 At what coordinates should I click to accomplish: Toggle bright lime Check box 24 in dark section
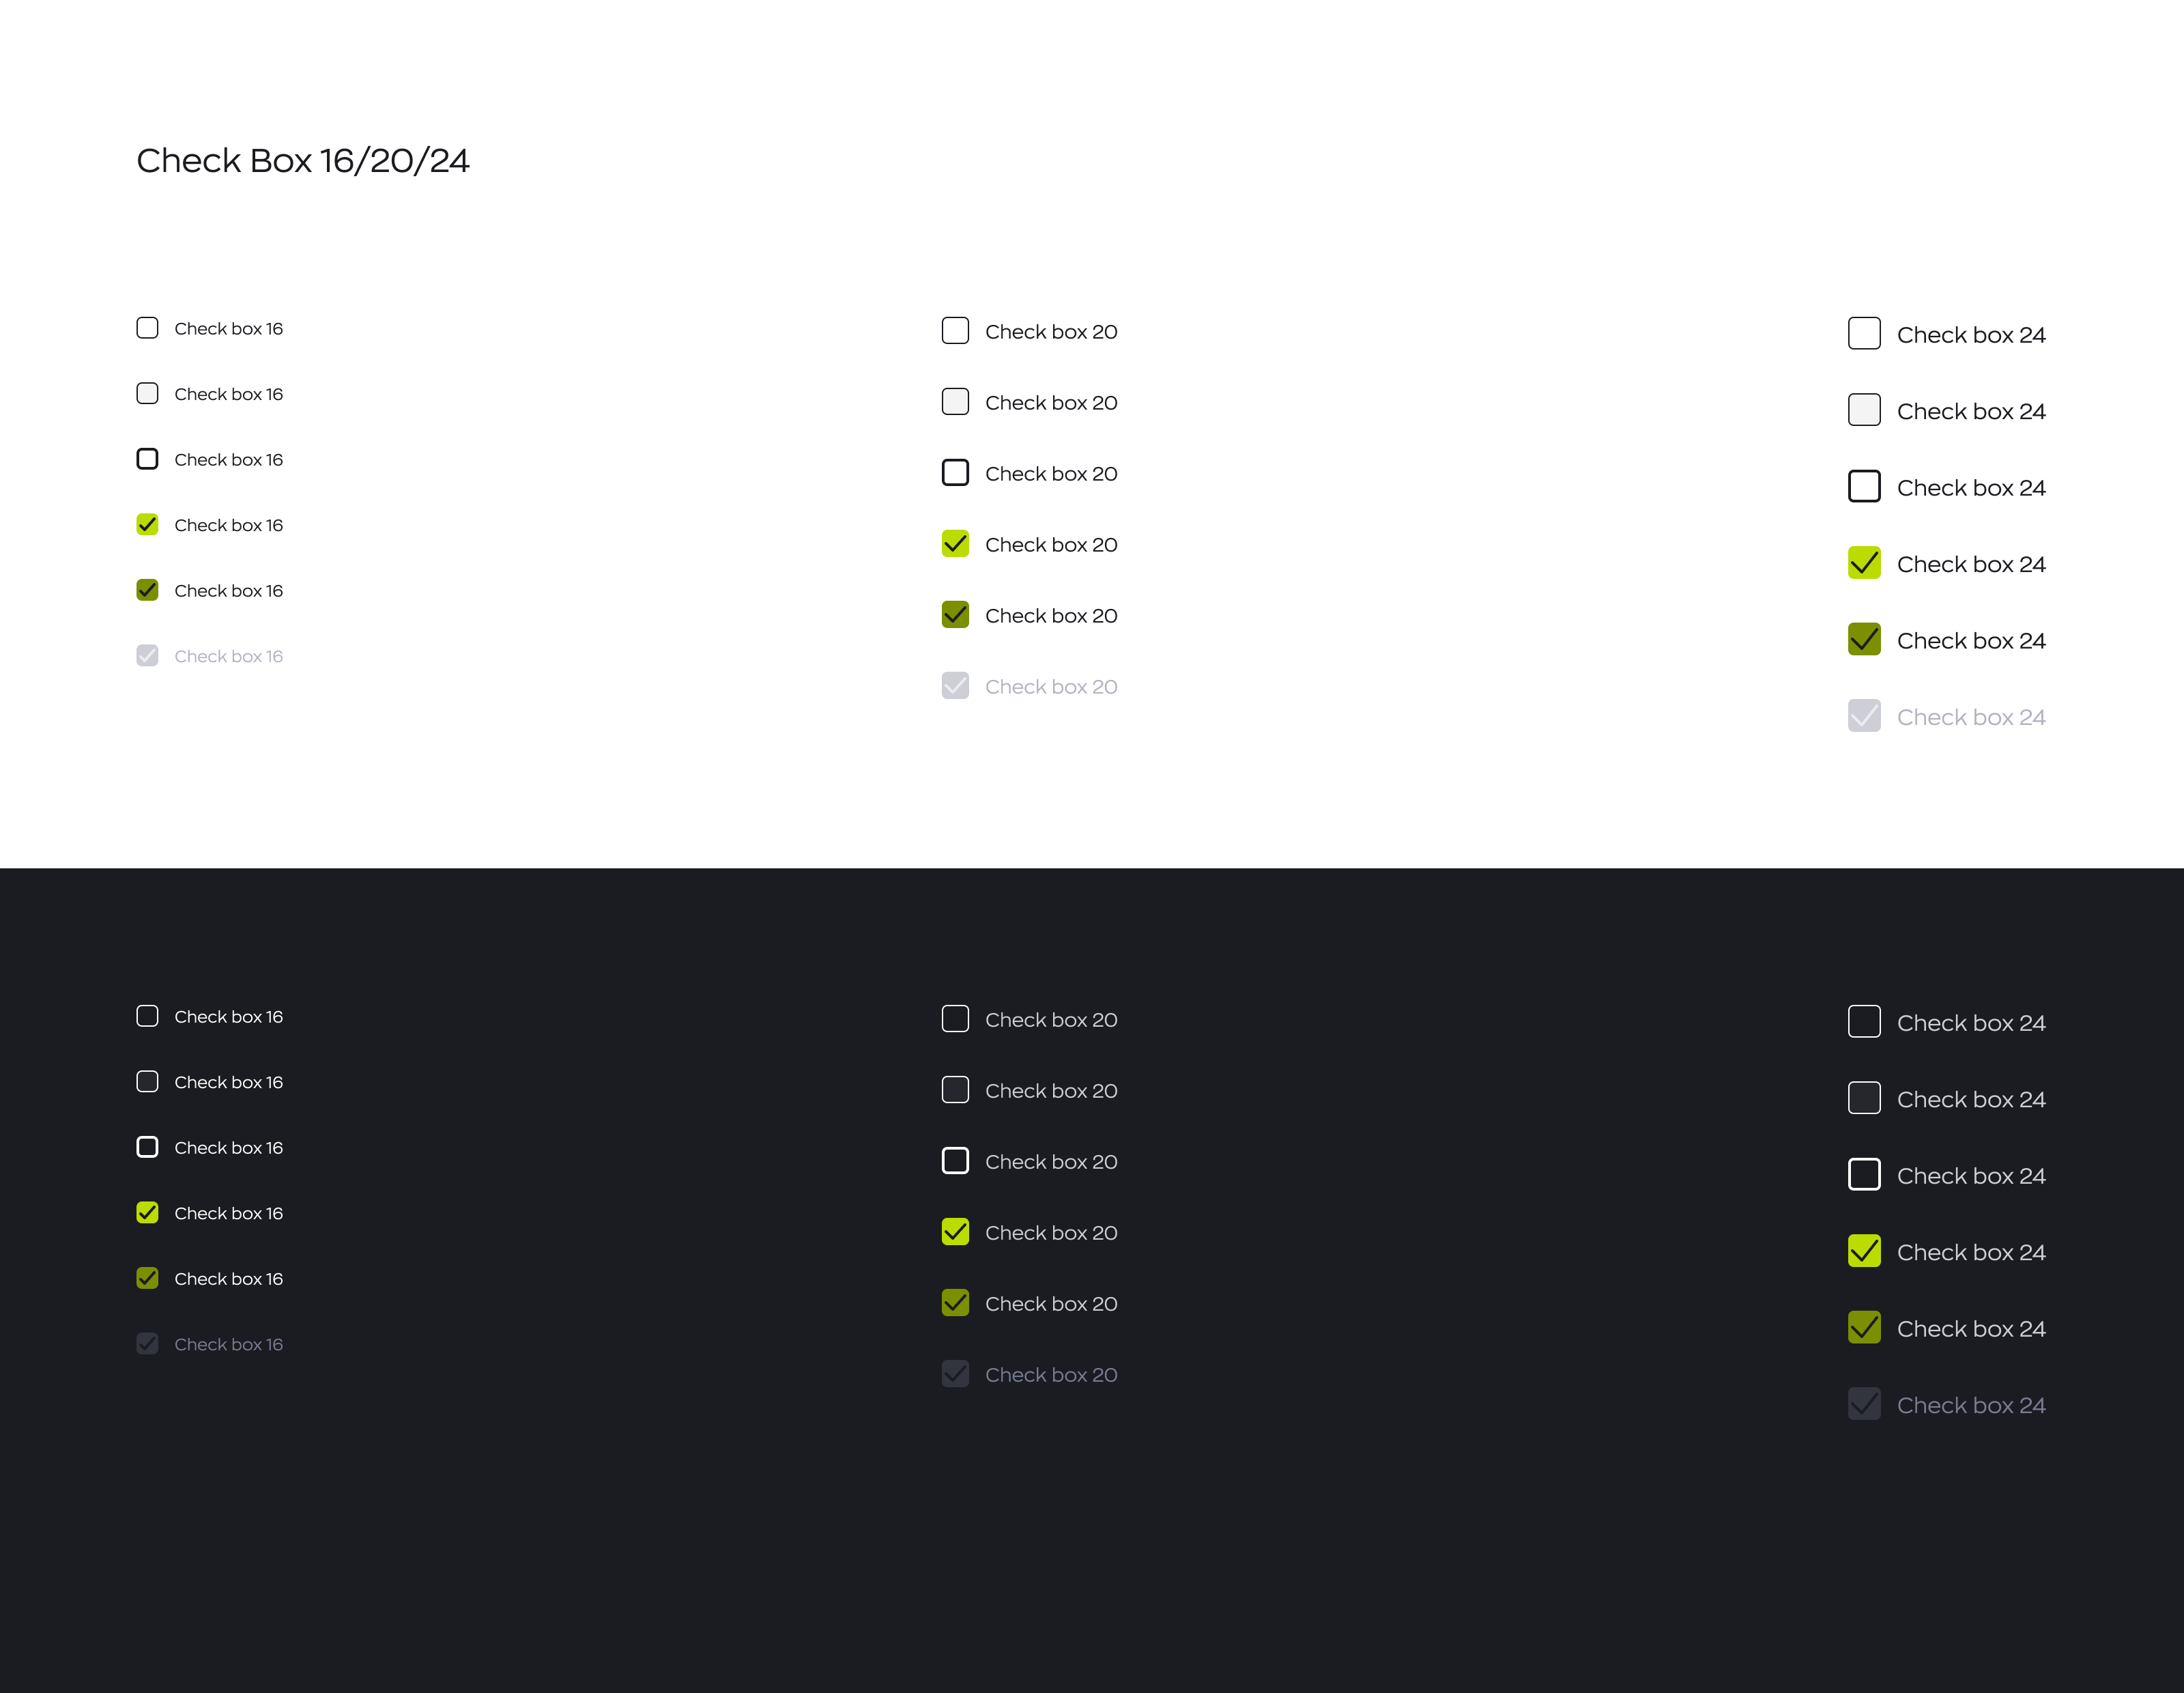point(1864,1251)
